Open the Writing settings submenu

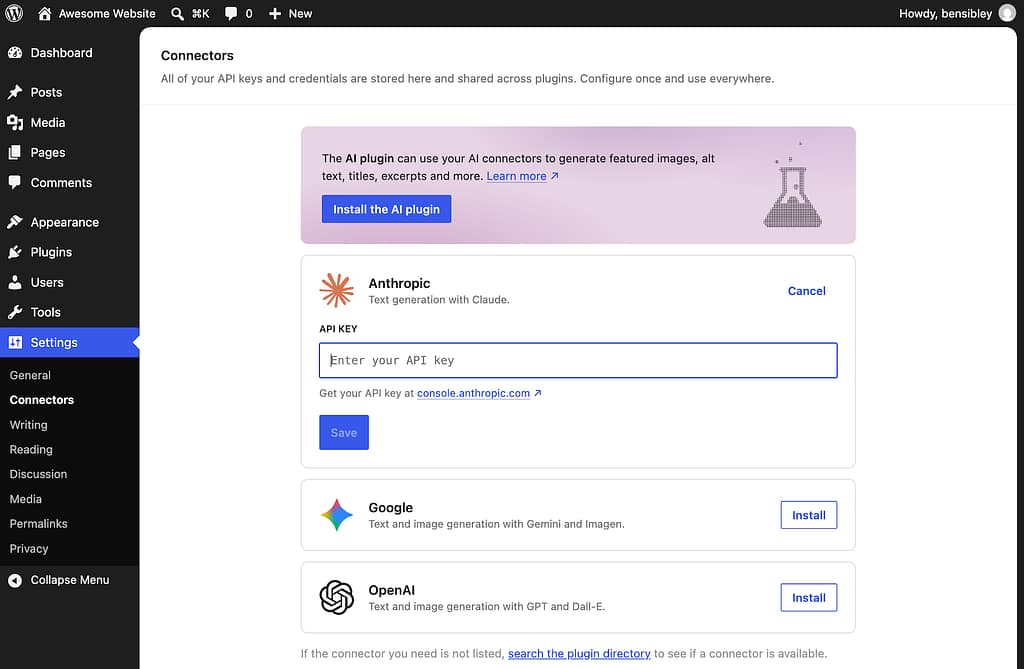click(29, 425)
